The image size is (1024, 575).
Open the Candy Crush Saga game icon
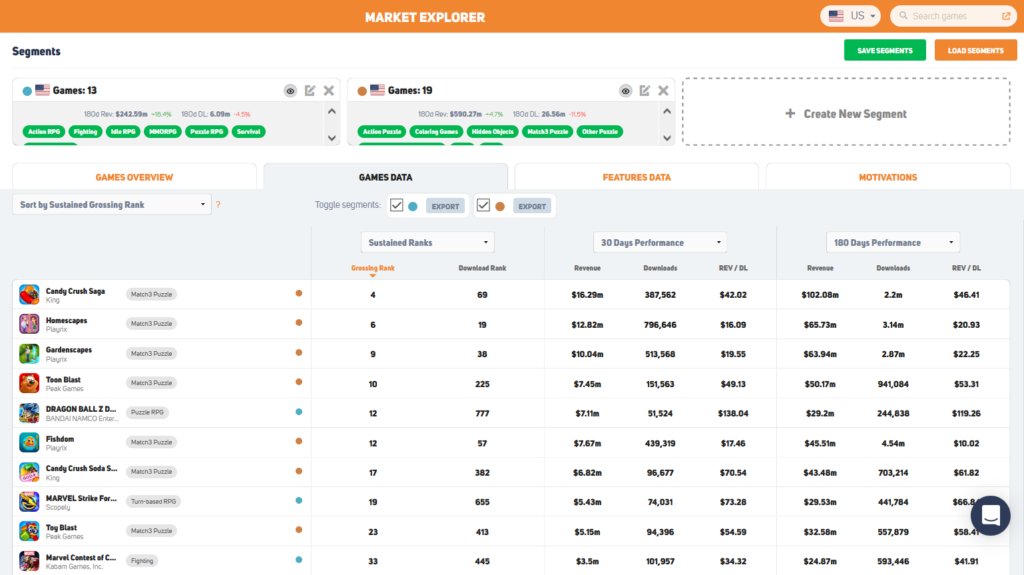[x=29, y=295]
